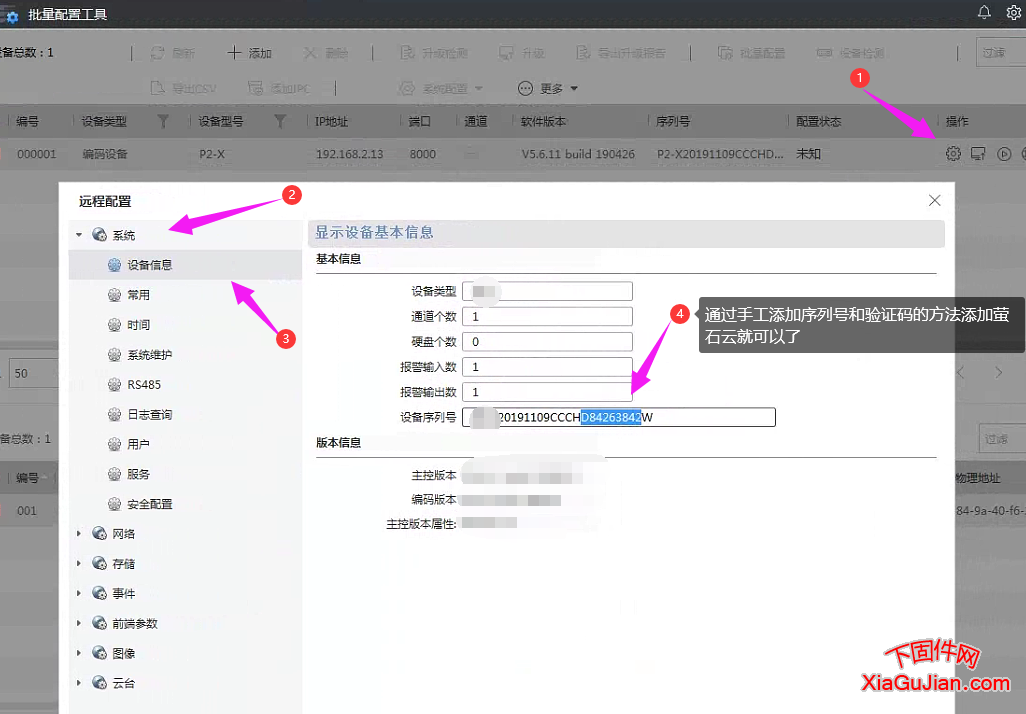The height and width of the screenshot is (714, 1026).
Task: Click the 导出升级报告 toolbar button
Action: [620, 53]
